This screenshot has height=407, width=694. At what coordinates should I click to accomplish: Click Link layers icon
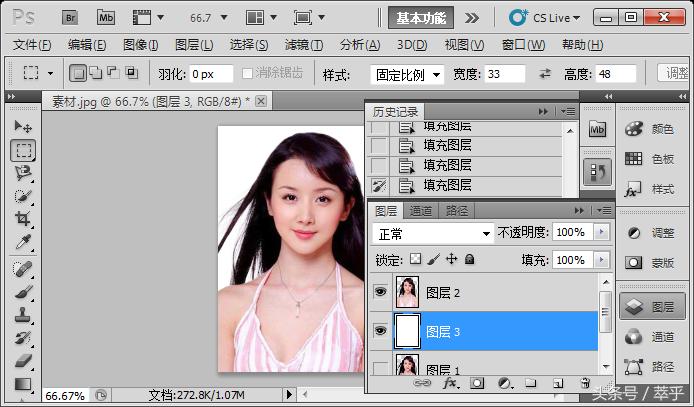[421, 383]
